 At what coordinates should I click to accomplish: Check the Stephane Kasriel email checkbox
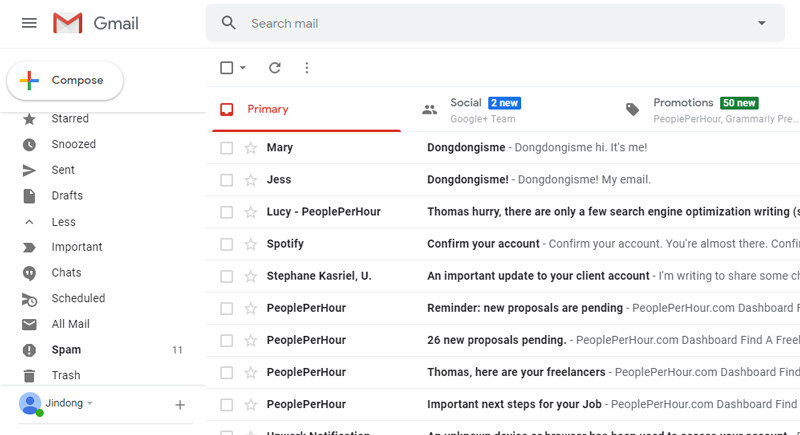click(226, 276)
